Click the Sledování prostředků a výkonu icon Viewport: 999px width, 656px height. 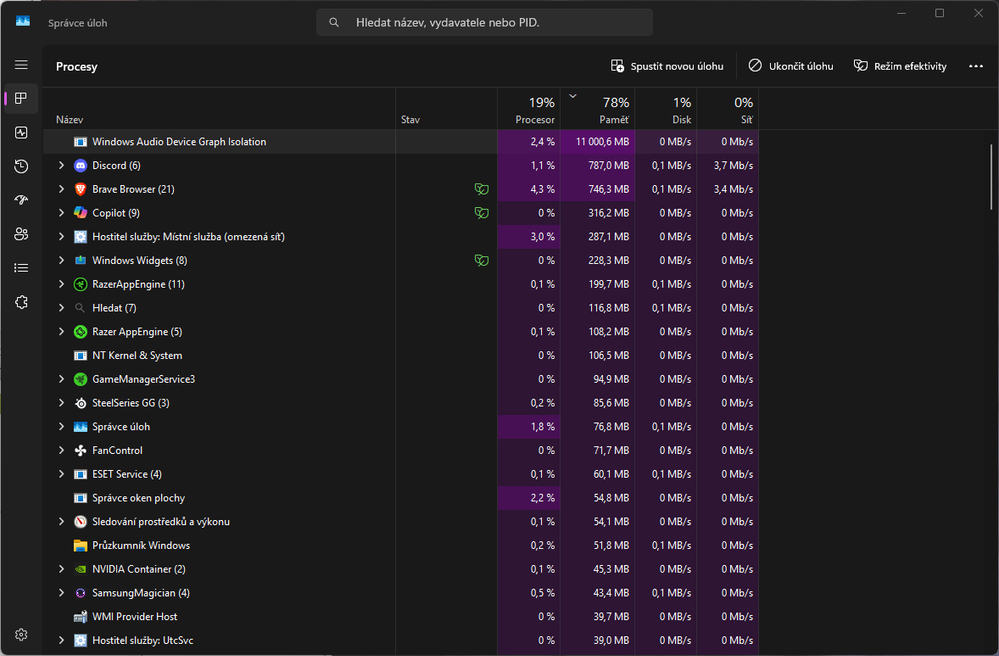click(80, 522)
